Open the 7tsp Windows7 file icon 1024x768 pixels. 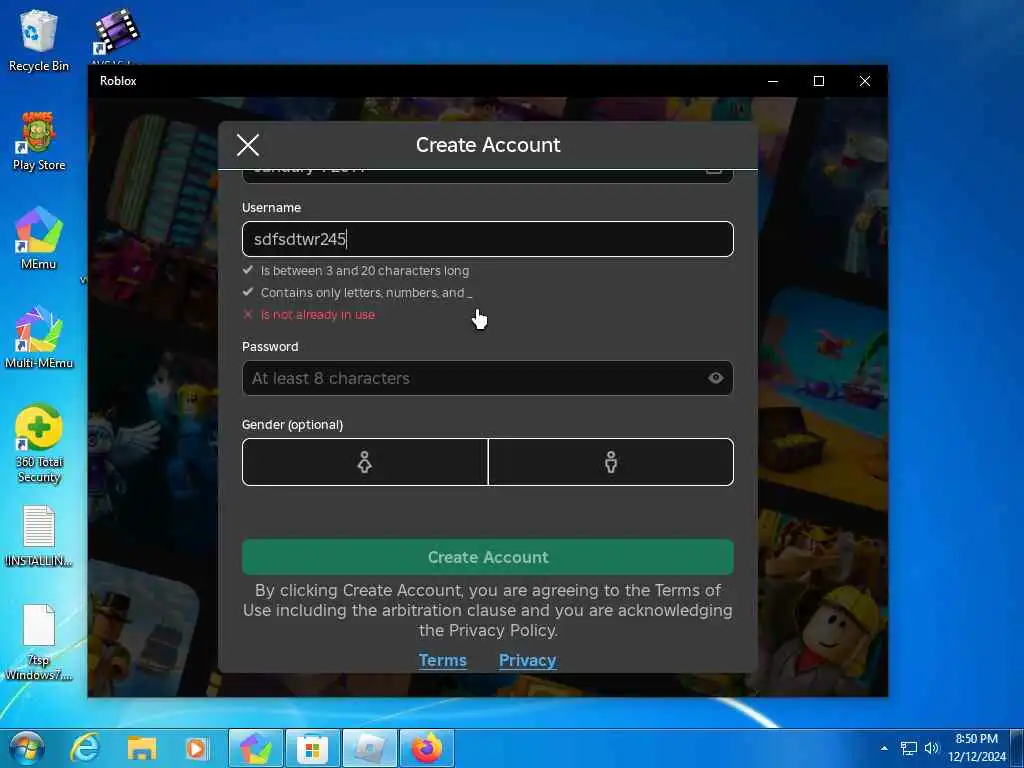pyautogui.click(x=39, y=643)
